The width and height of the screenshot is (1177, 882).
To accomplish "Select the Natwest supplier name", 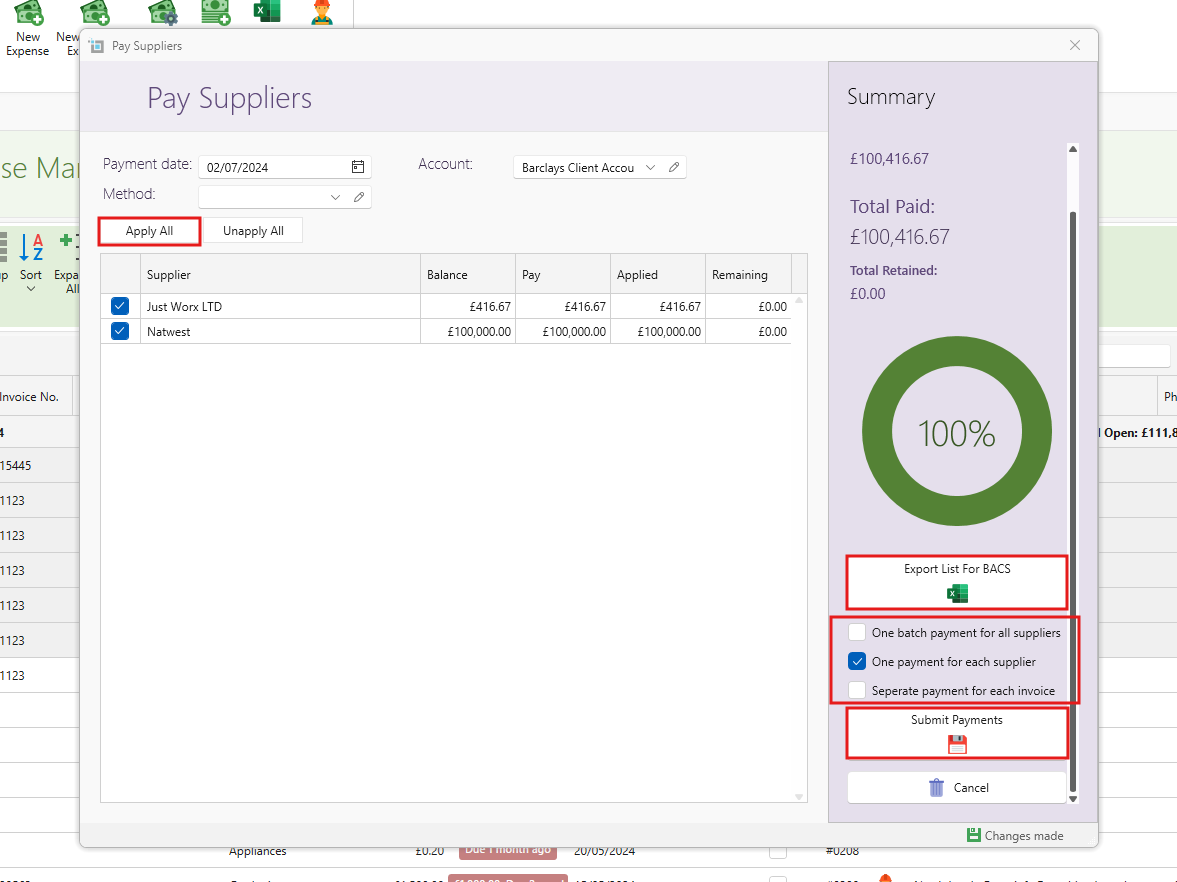I will point(169,332).
